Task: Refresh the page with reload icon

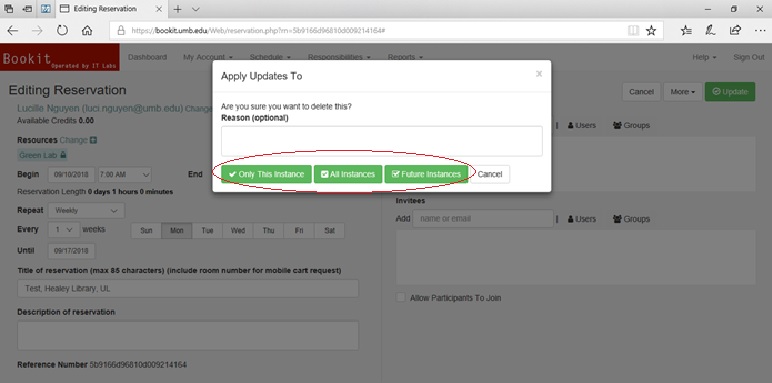Action: [x=62, y=31]
